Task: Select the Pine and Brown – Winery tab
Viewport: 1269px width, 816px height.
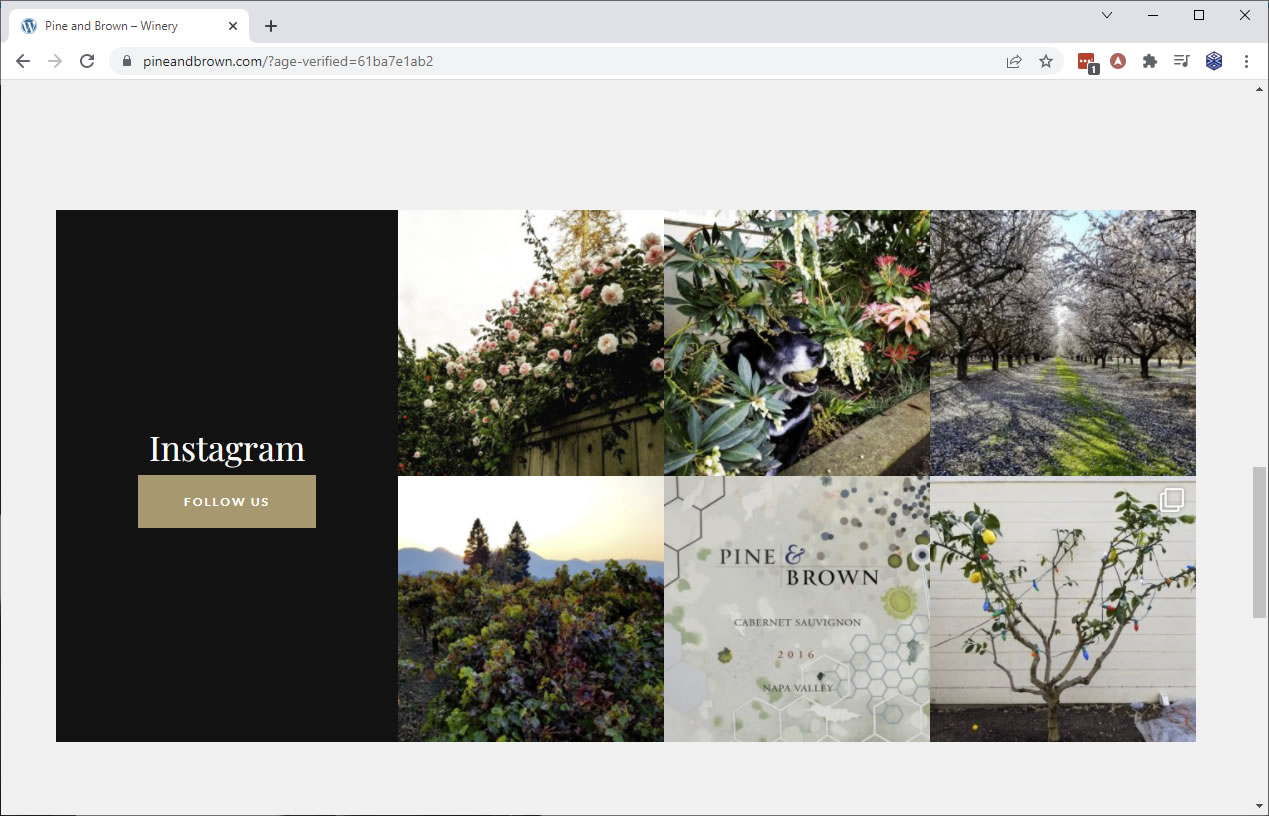Action: pos(120,26)
